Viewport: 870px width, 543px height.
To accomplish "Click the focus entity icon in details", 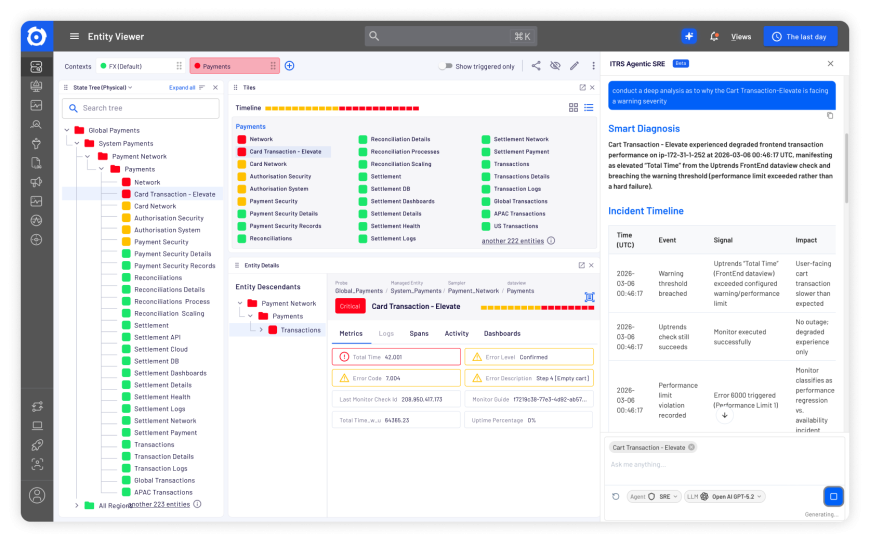I will [589, 297].
